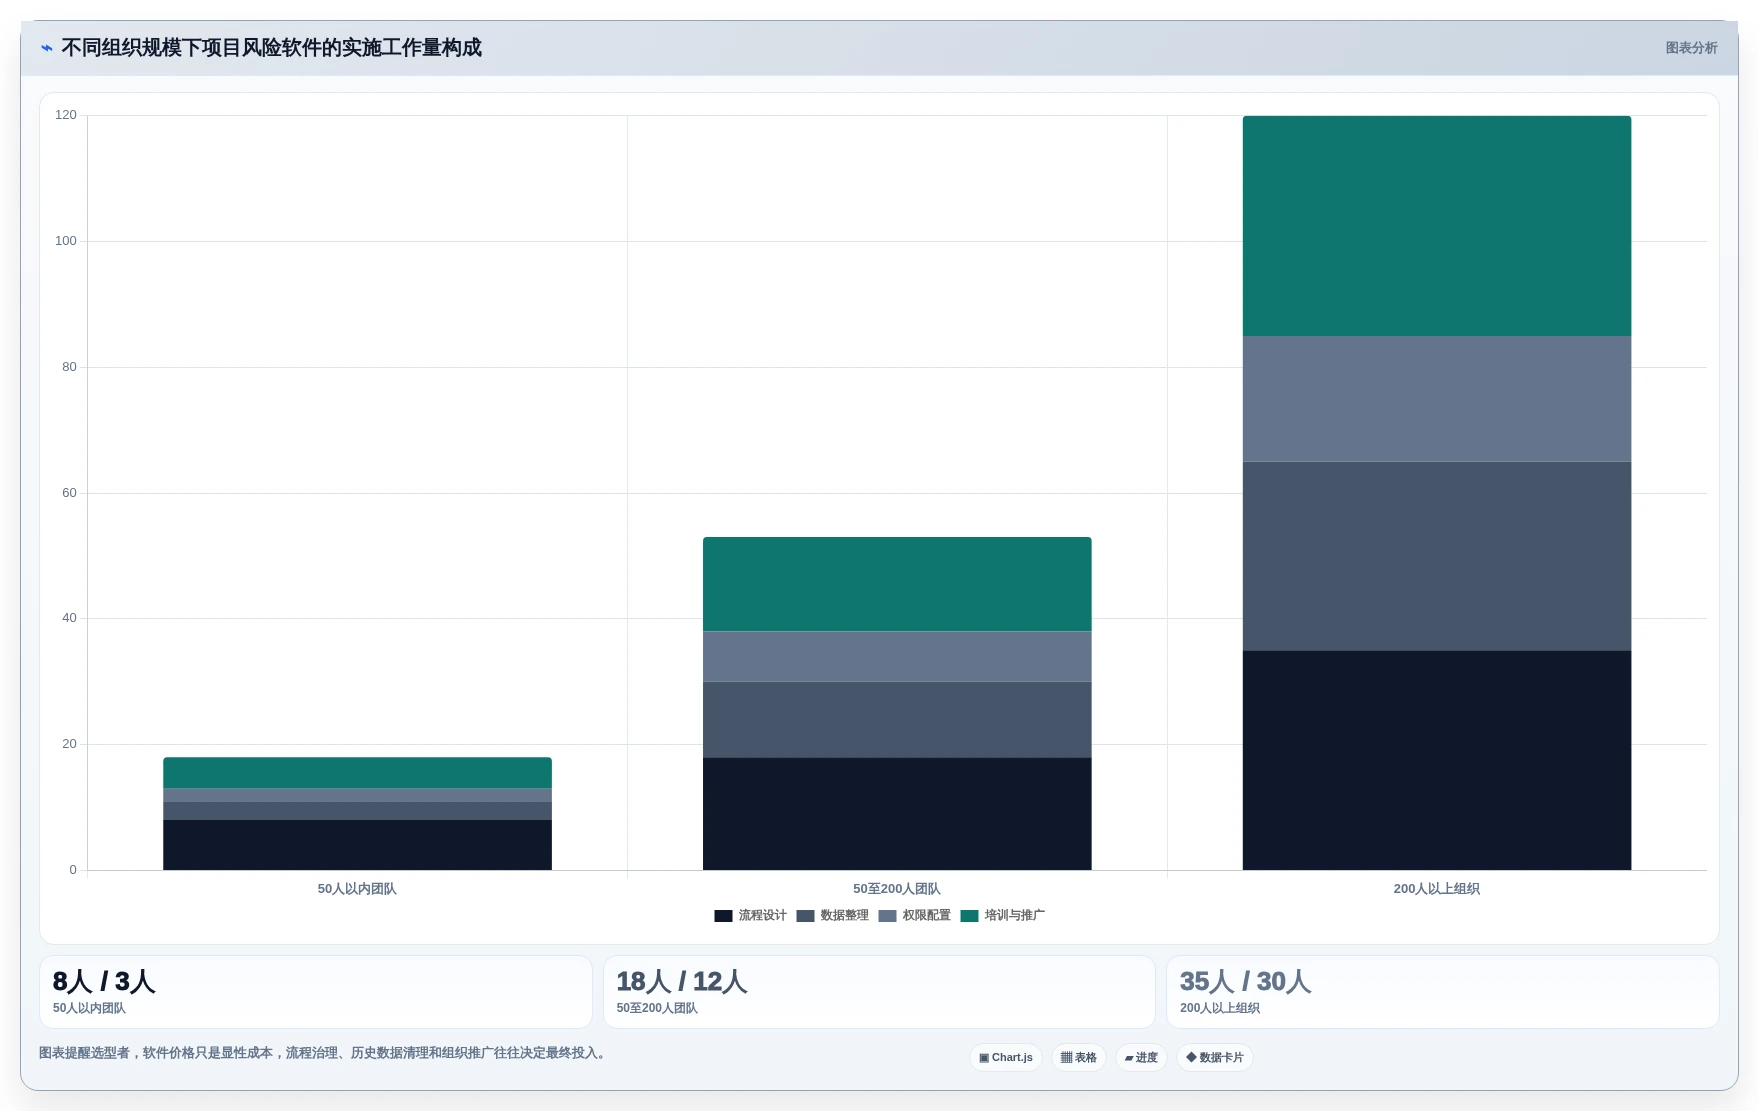Click teal 培训与推广 segment of 200人以上组织 bar
The width and height of the screenshot is (1759, 1111).
(x=1437, y=226)
